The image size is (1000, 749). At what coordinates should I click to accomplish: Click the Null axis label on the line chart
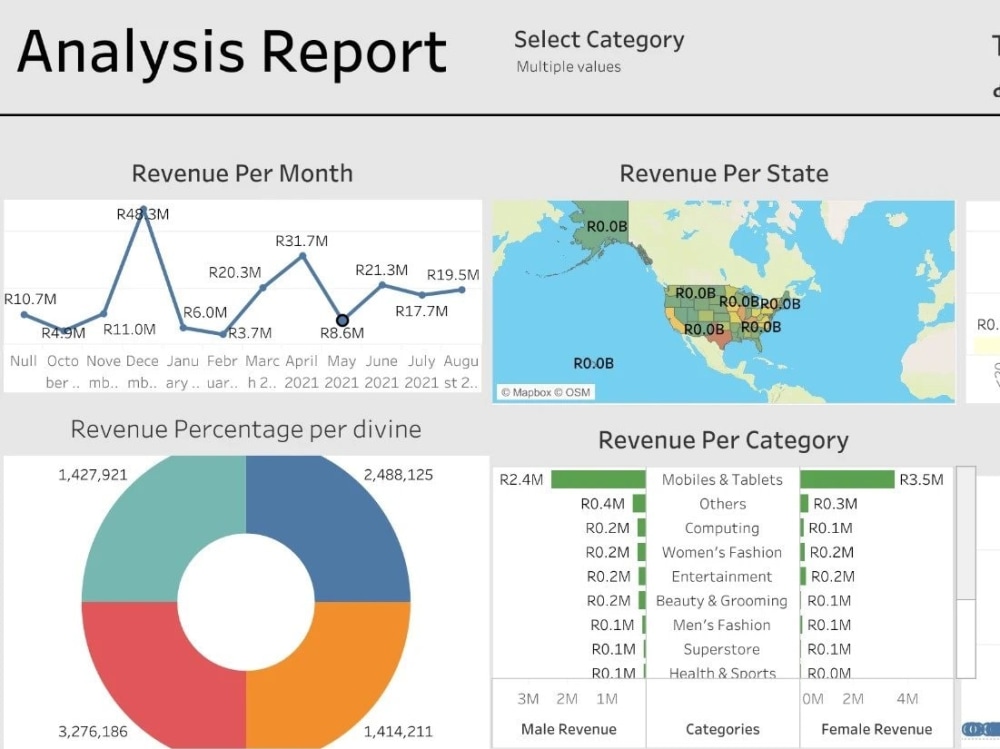[22, 361]
